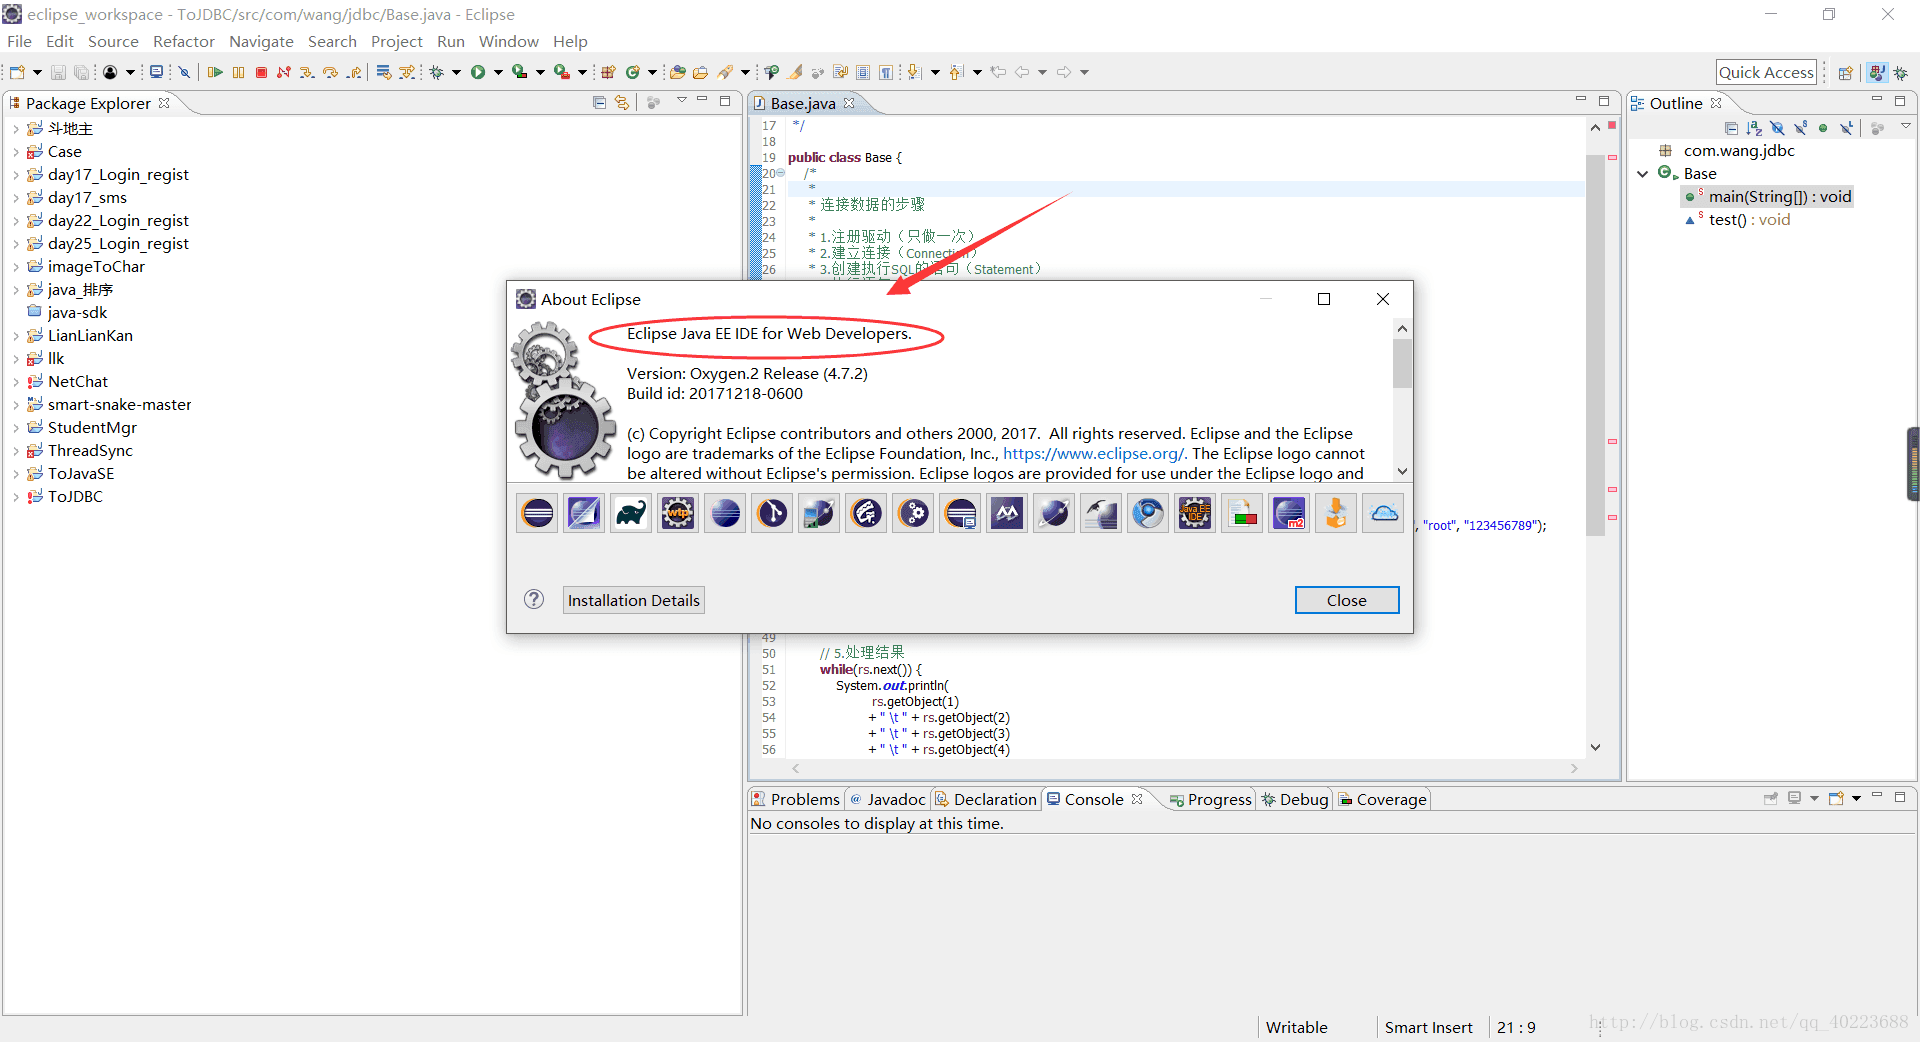Click the m2 Maven plugin icon

[x=1289, y=514]
